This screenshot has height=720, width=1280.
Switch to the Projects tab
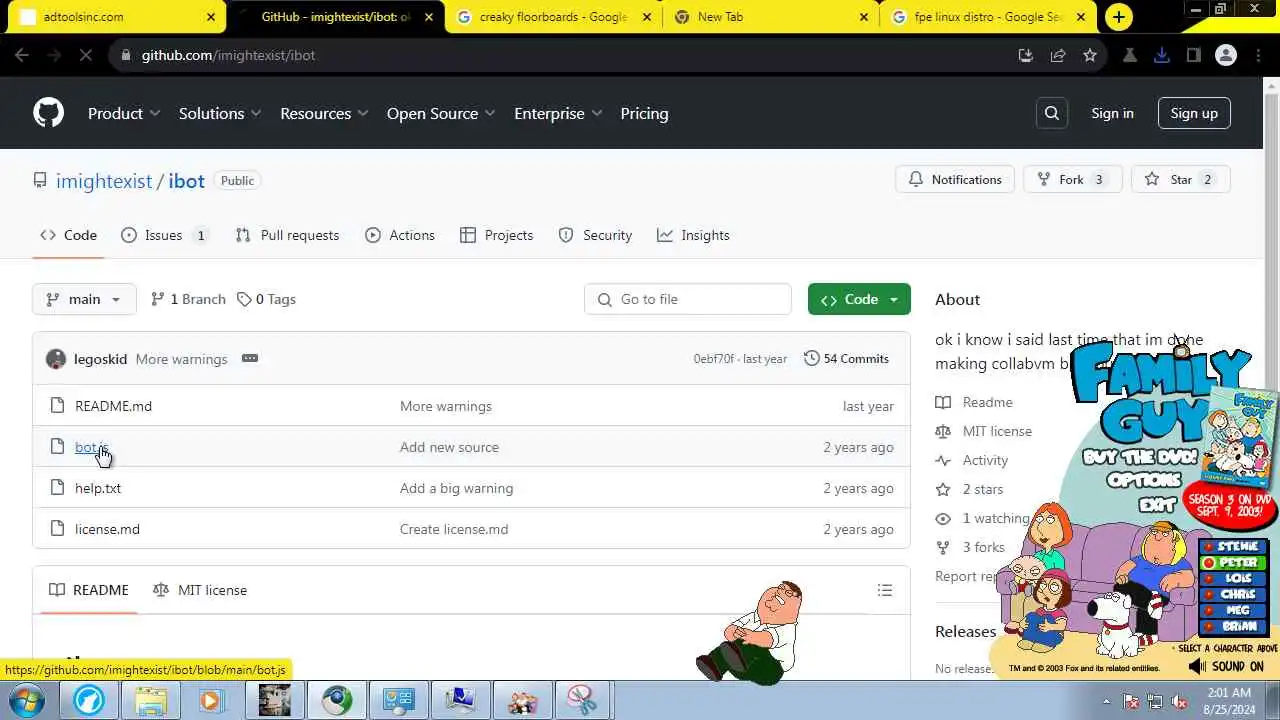[496, 235]
